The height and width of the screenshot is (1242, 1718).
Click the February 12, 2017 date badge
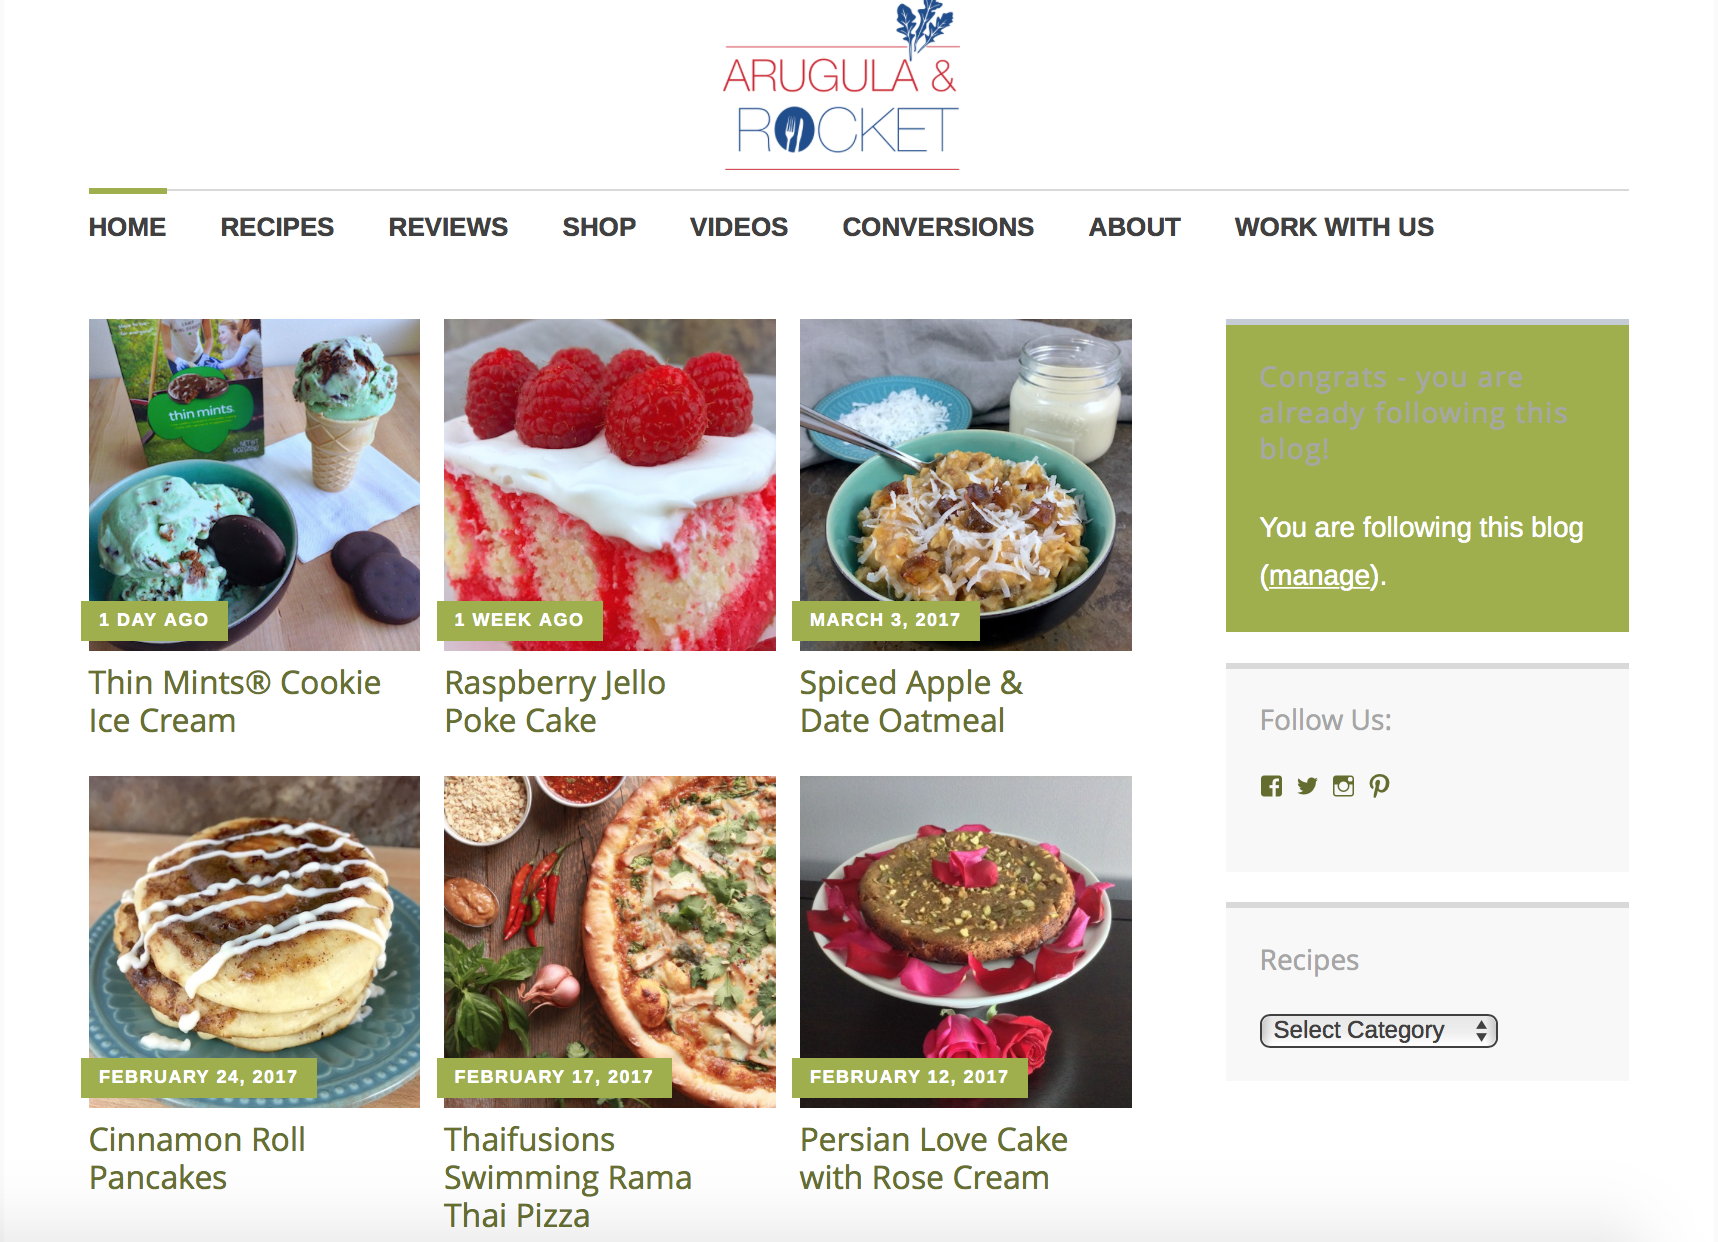pyautogui.click(x=909, y=1077)
